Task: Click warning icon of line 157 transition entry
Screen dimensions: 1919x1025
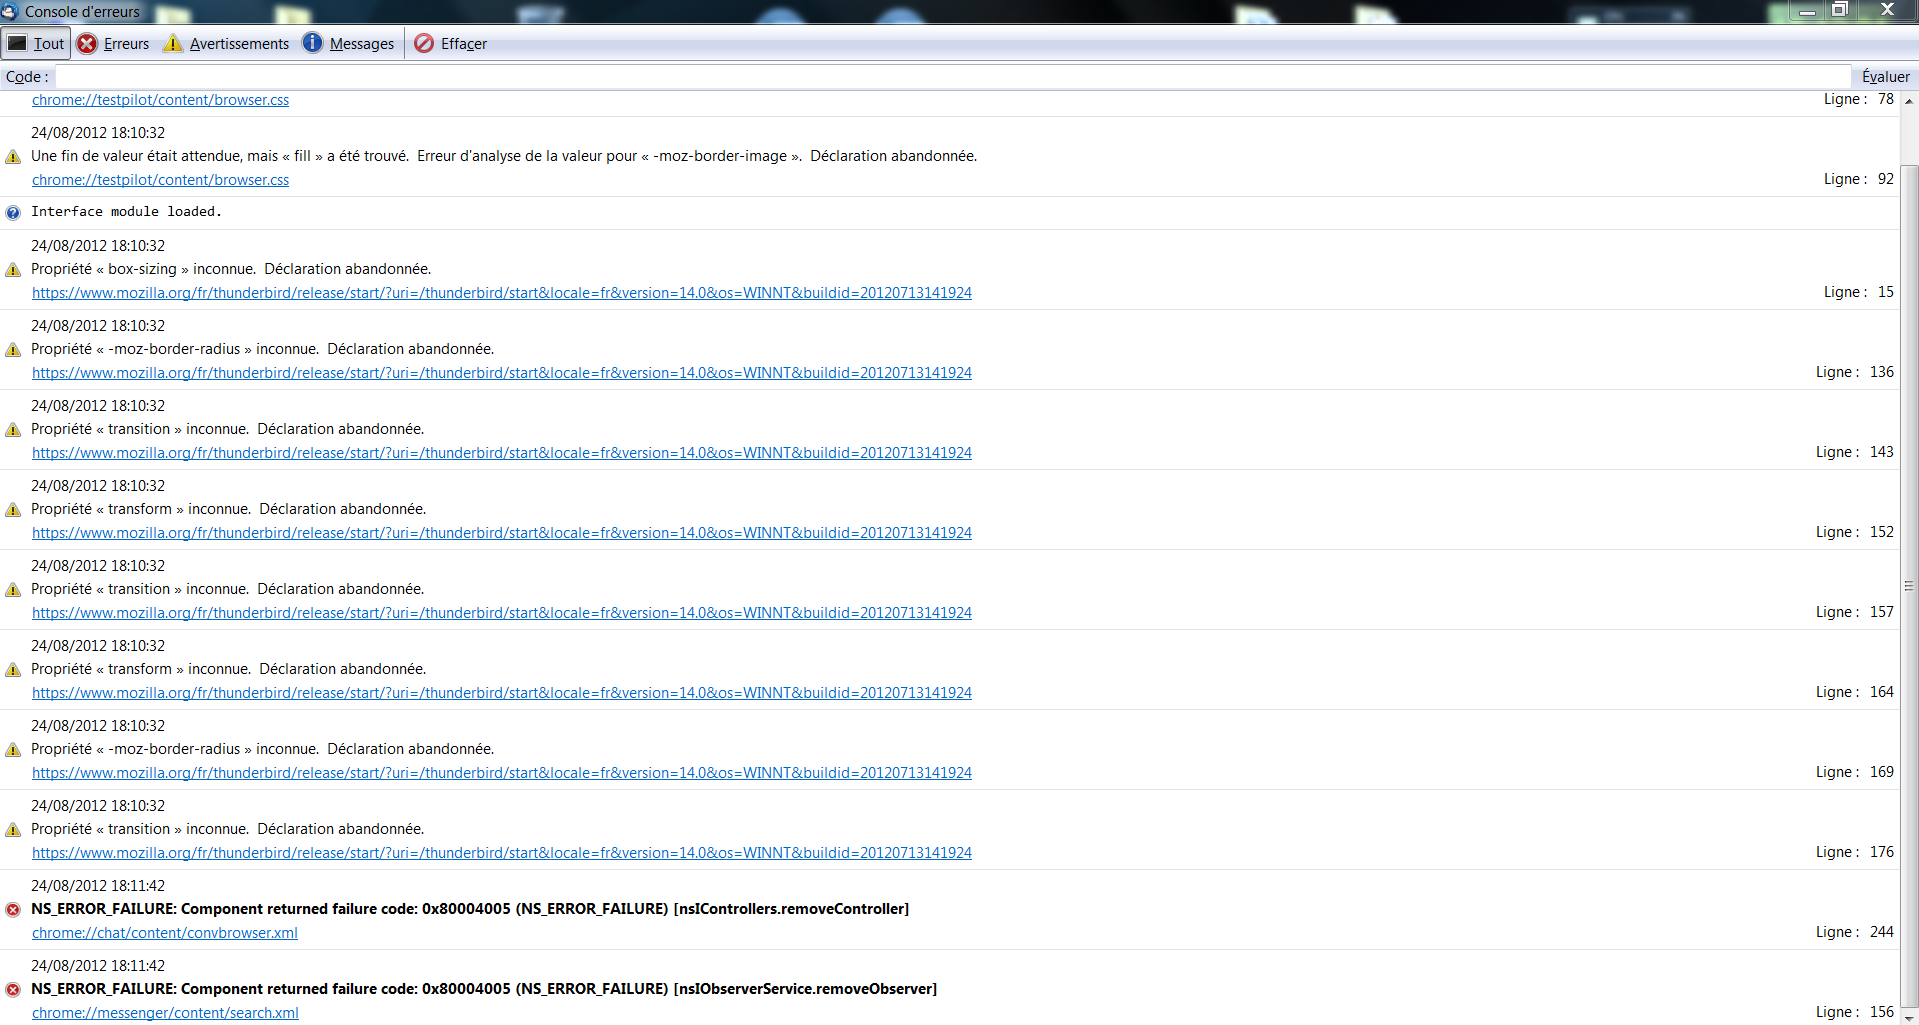Action: (x=13, y=590)
